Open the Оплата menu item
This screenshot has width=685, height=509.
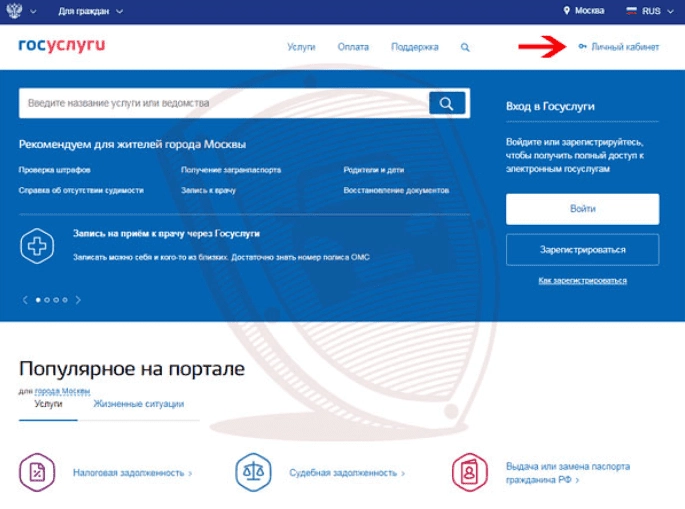[353, 47]
